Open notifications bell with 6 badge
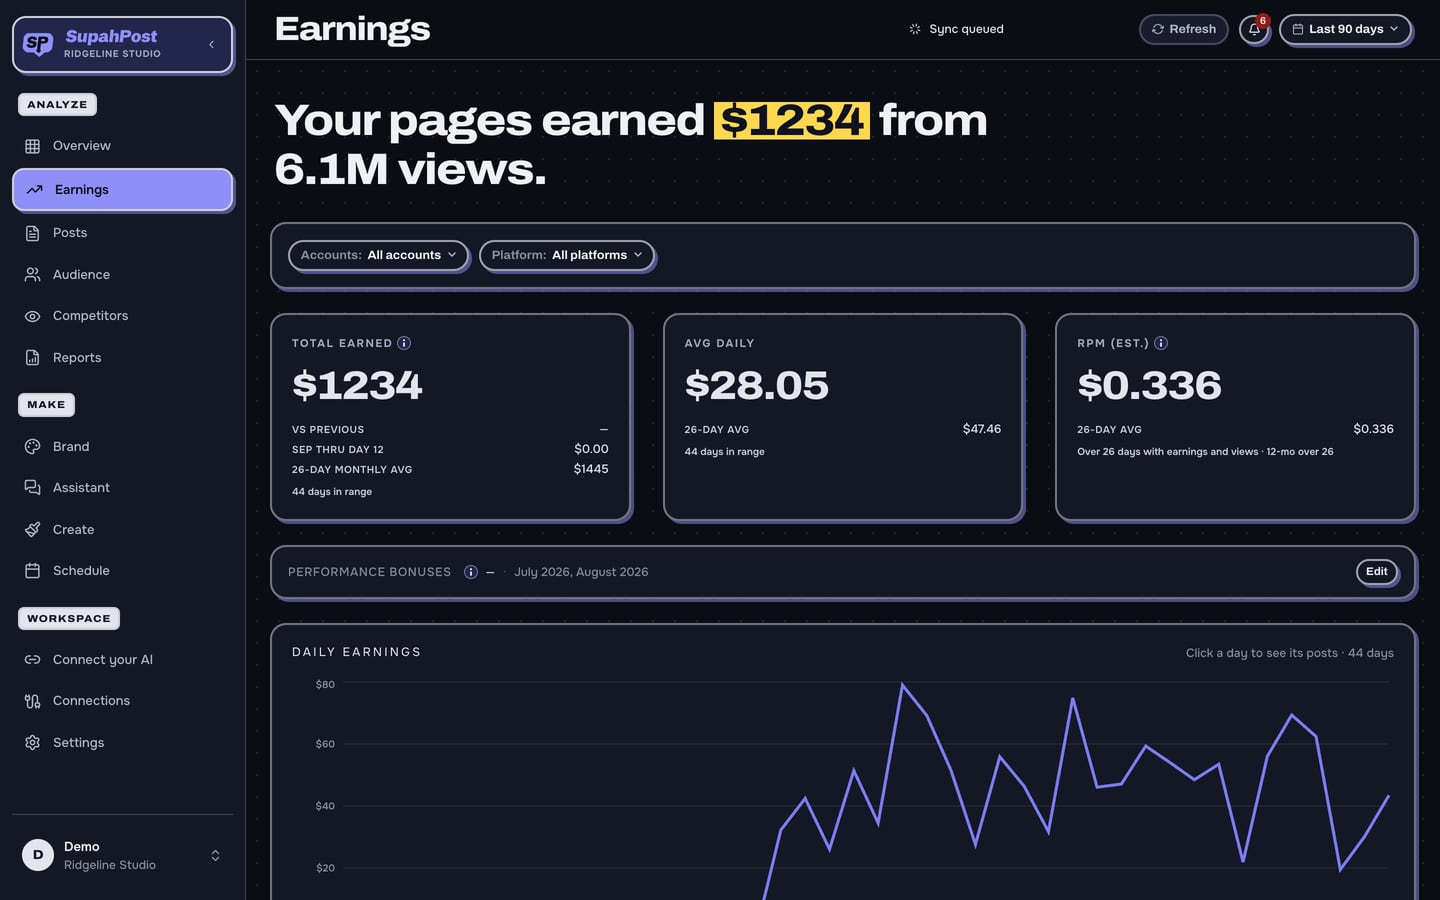Image resolution: width=1440 pixels, height=900 pixels. click(x=1254, y=29)
